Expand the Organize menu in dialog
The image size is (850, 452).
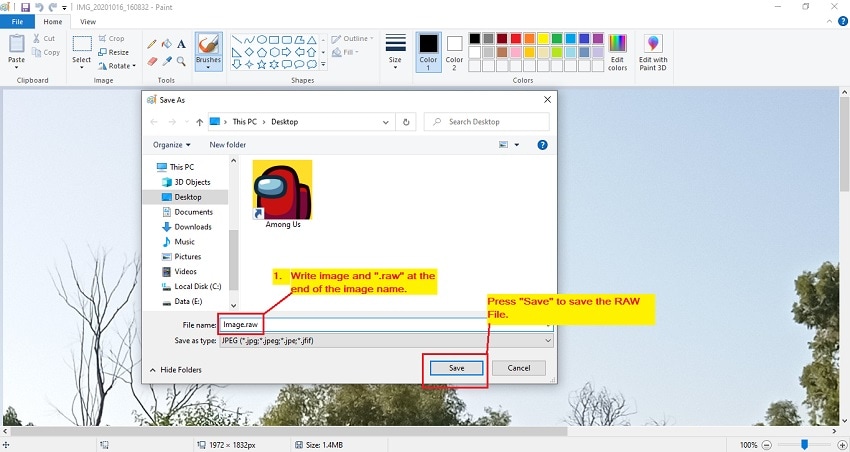(171, 145)
